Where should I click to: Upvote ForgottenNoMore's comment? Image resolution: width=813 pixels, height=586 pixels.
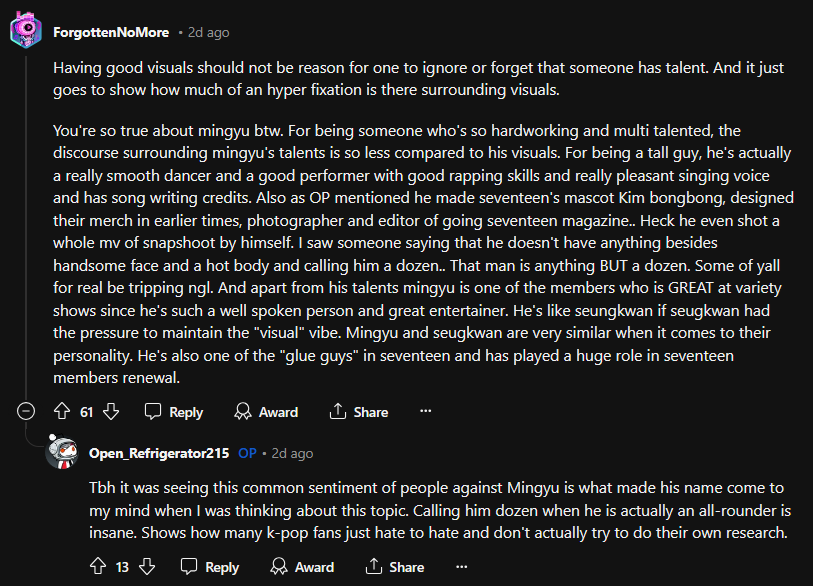click(61, 412)
